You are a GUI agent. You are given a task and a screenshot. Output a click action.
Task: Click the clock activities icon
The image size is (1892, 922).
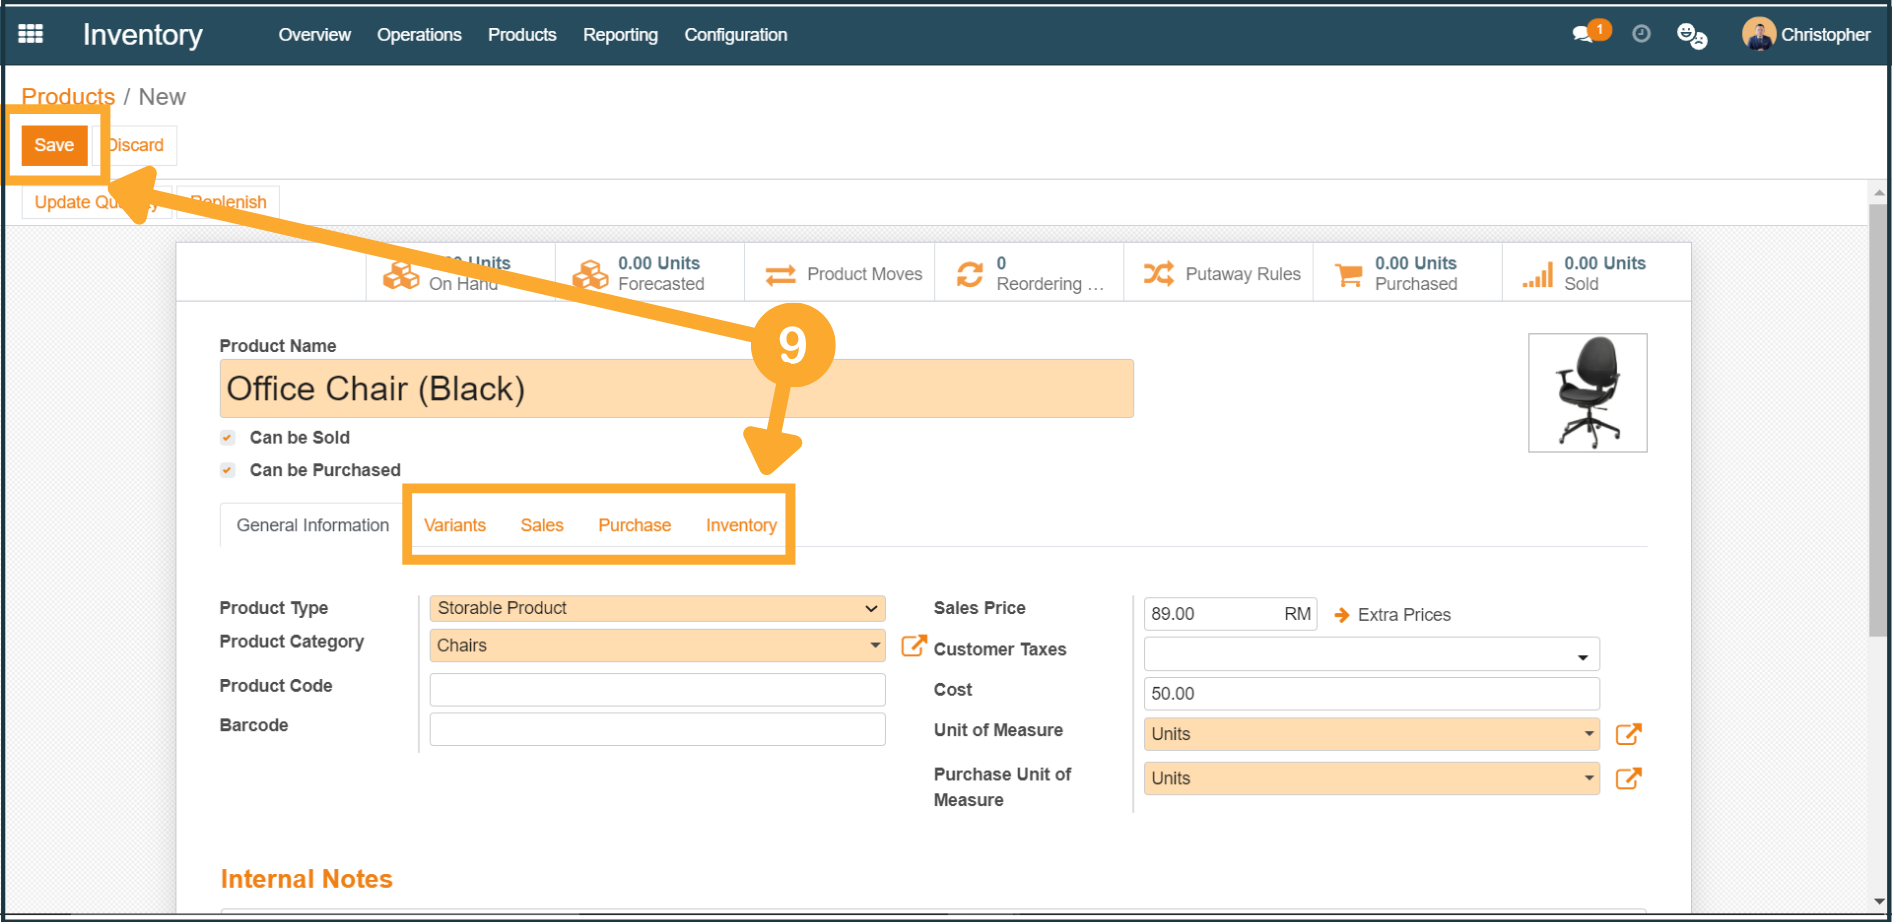(1641, 34)
